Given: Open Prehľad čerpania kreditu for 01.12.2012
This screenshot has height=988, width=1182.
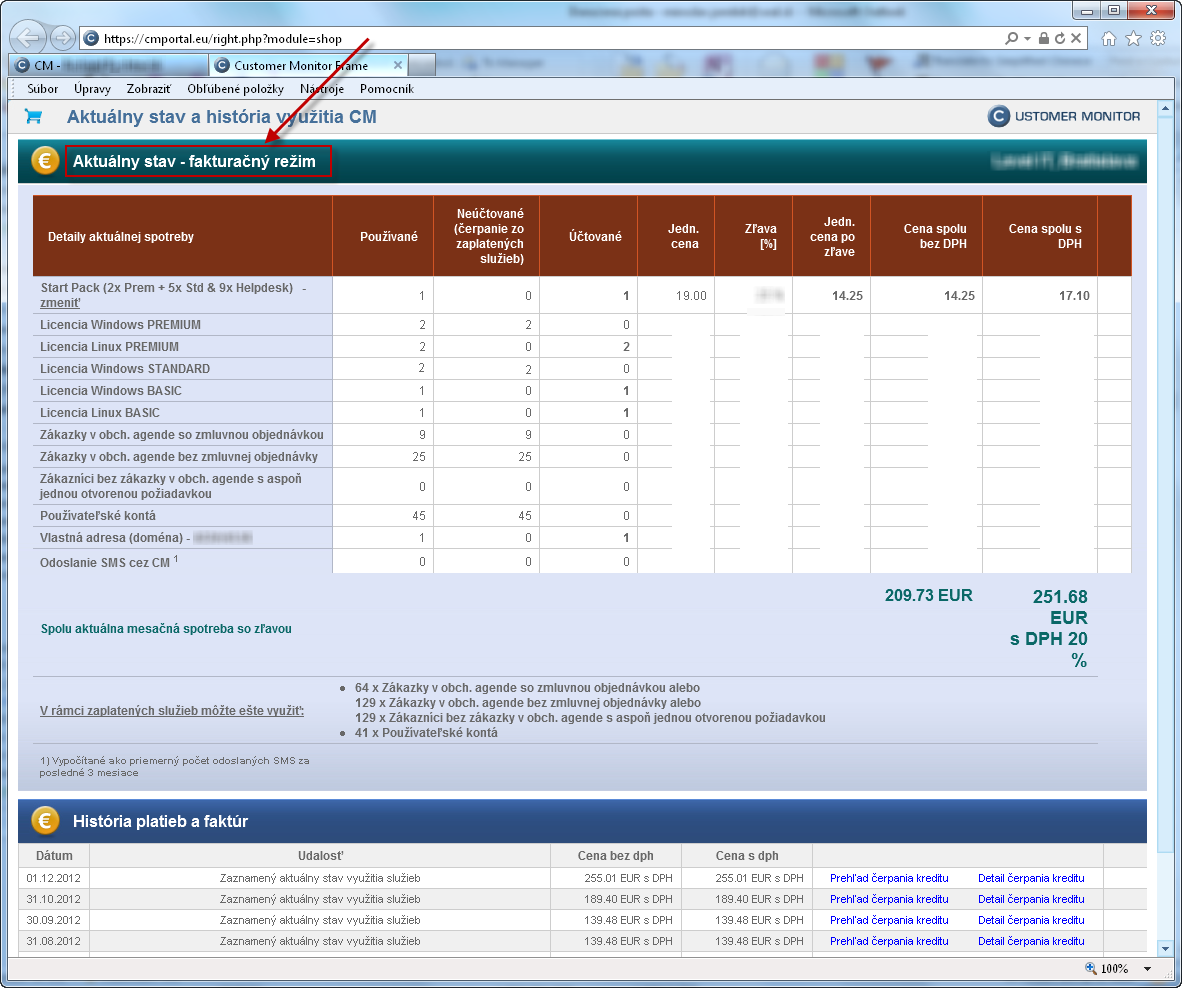Looking at the screenshot, I should coord(889,878).
